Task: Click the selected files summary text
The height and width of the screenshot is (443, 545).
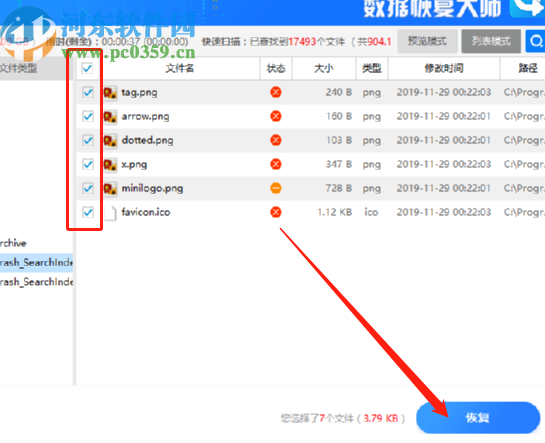Action: [x=343, y=418]
